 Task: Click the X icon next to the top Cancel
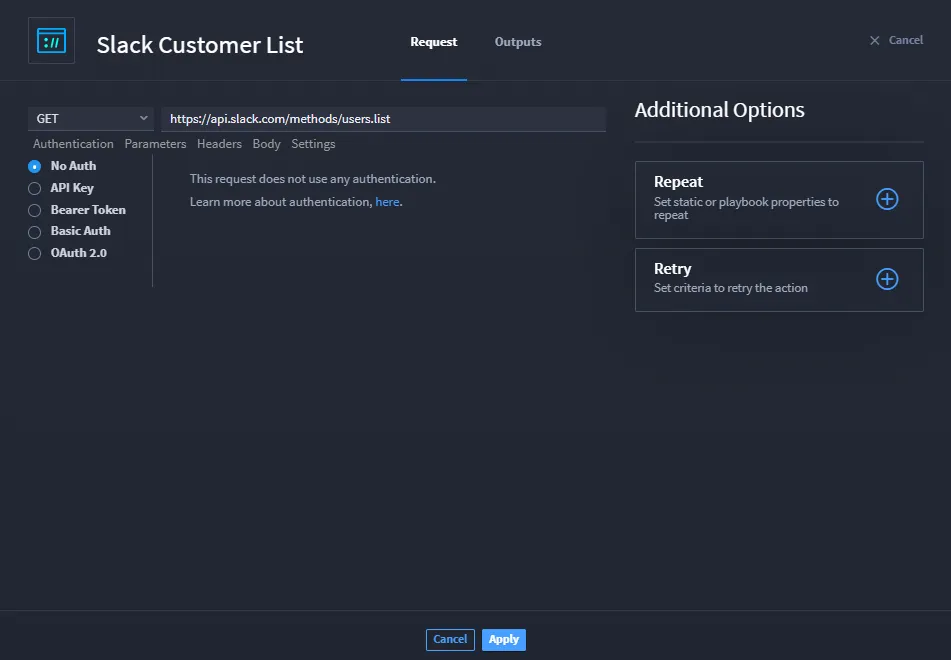coord(875,41)
